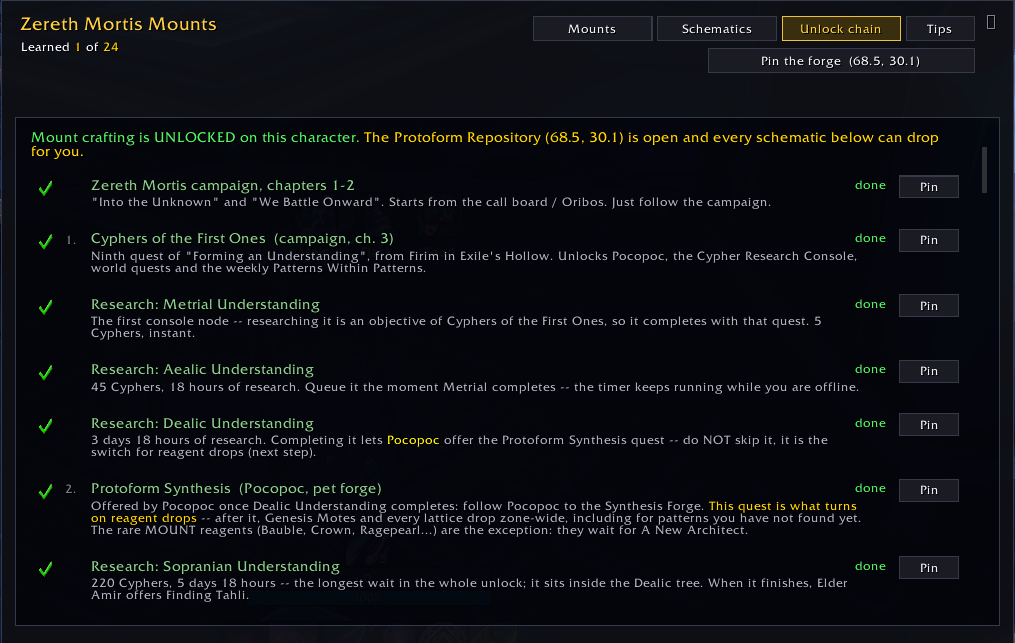Click the checkmark beside Dealic Understanding
This screenshot has height=643, width=1015.
click(x=45, y=426)
